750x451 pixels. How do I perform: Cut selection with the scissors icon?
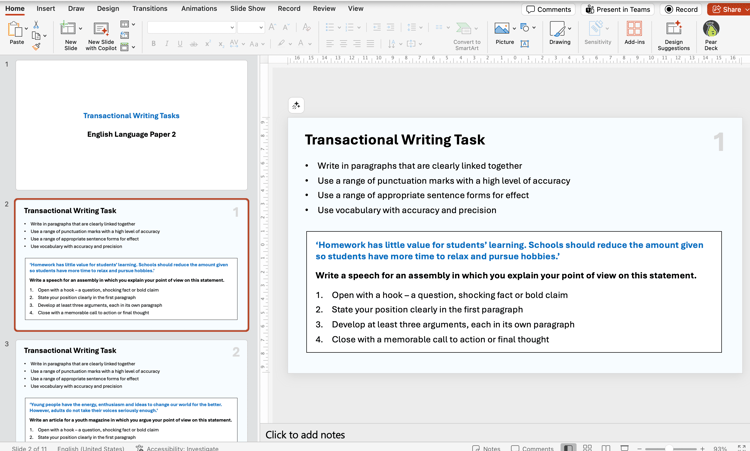click(x=36, y=24)
